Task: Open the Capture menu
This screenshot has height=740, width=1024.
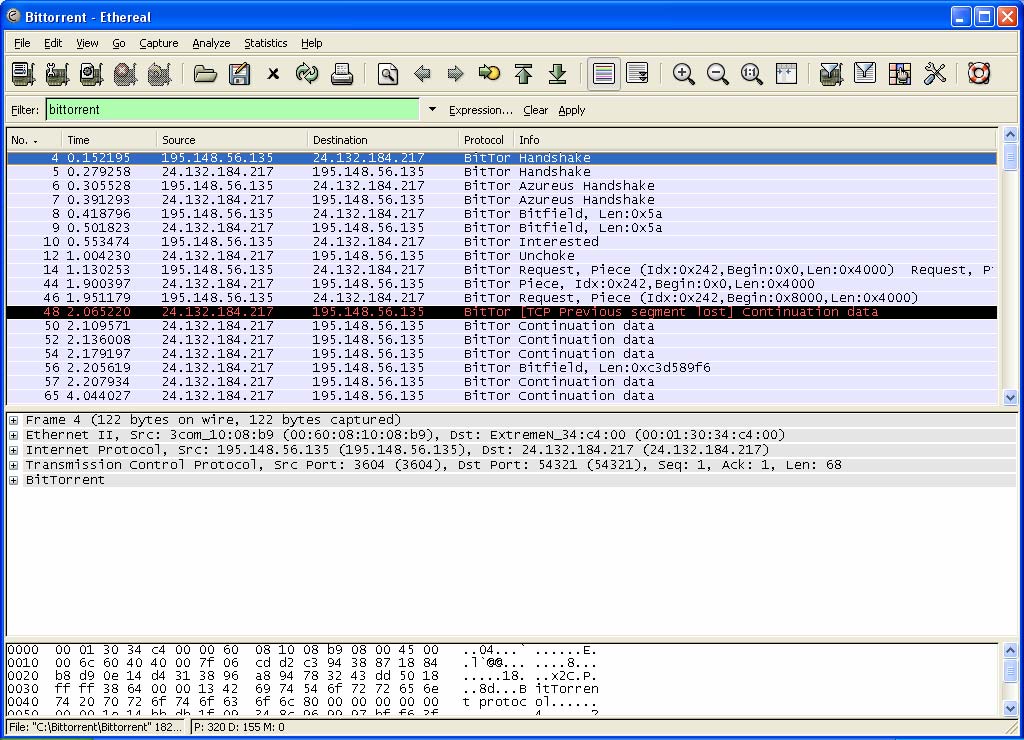Action: point(159,43)
